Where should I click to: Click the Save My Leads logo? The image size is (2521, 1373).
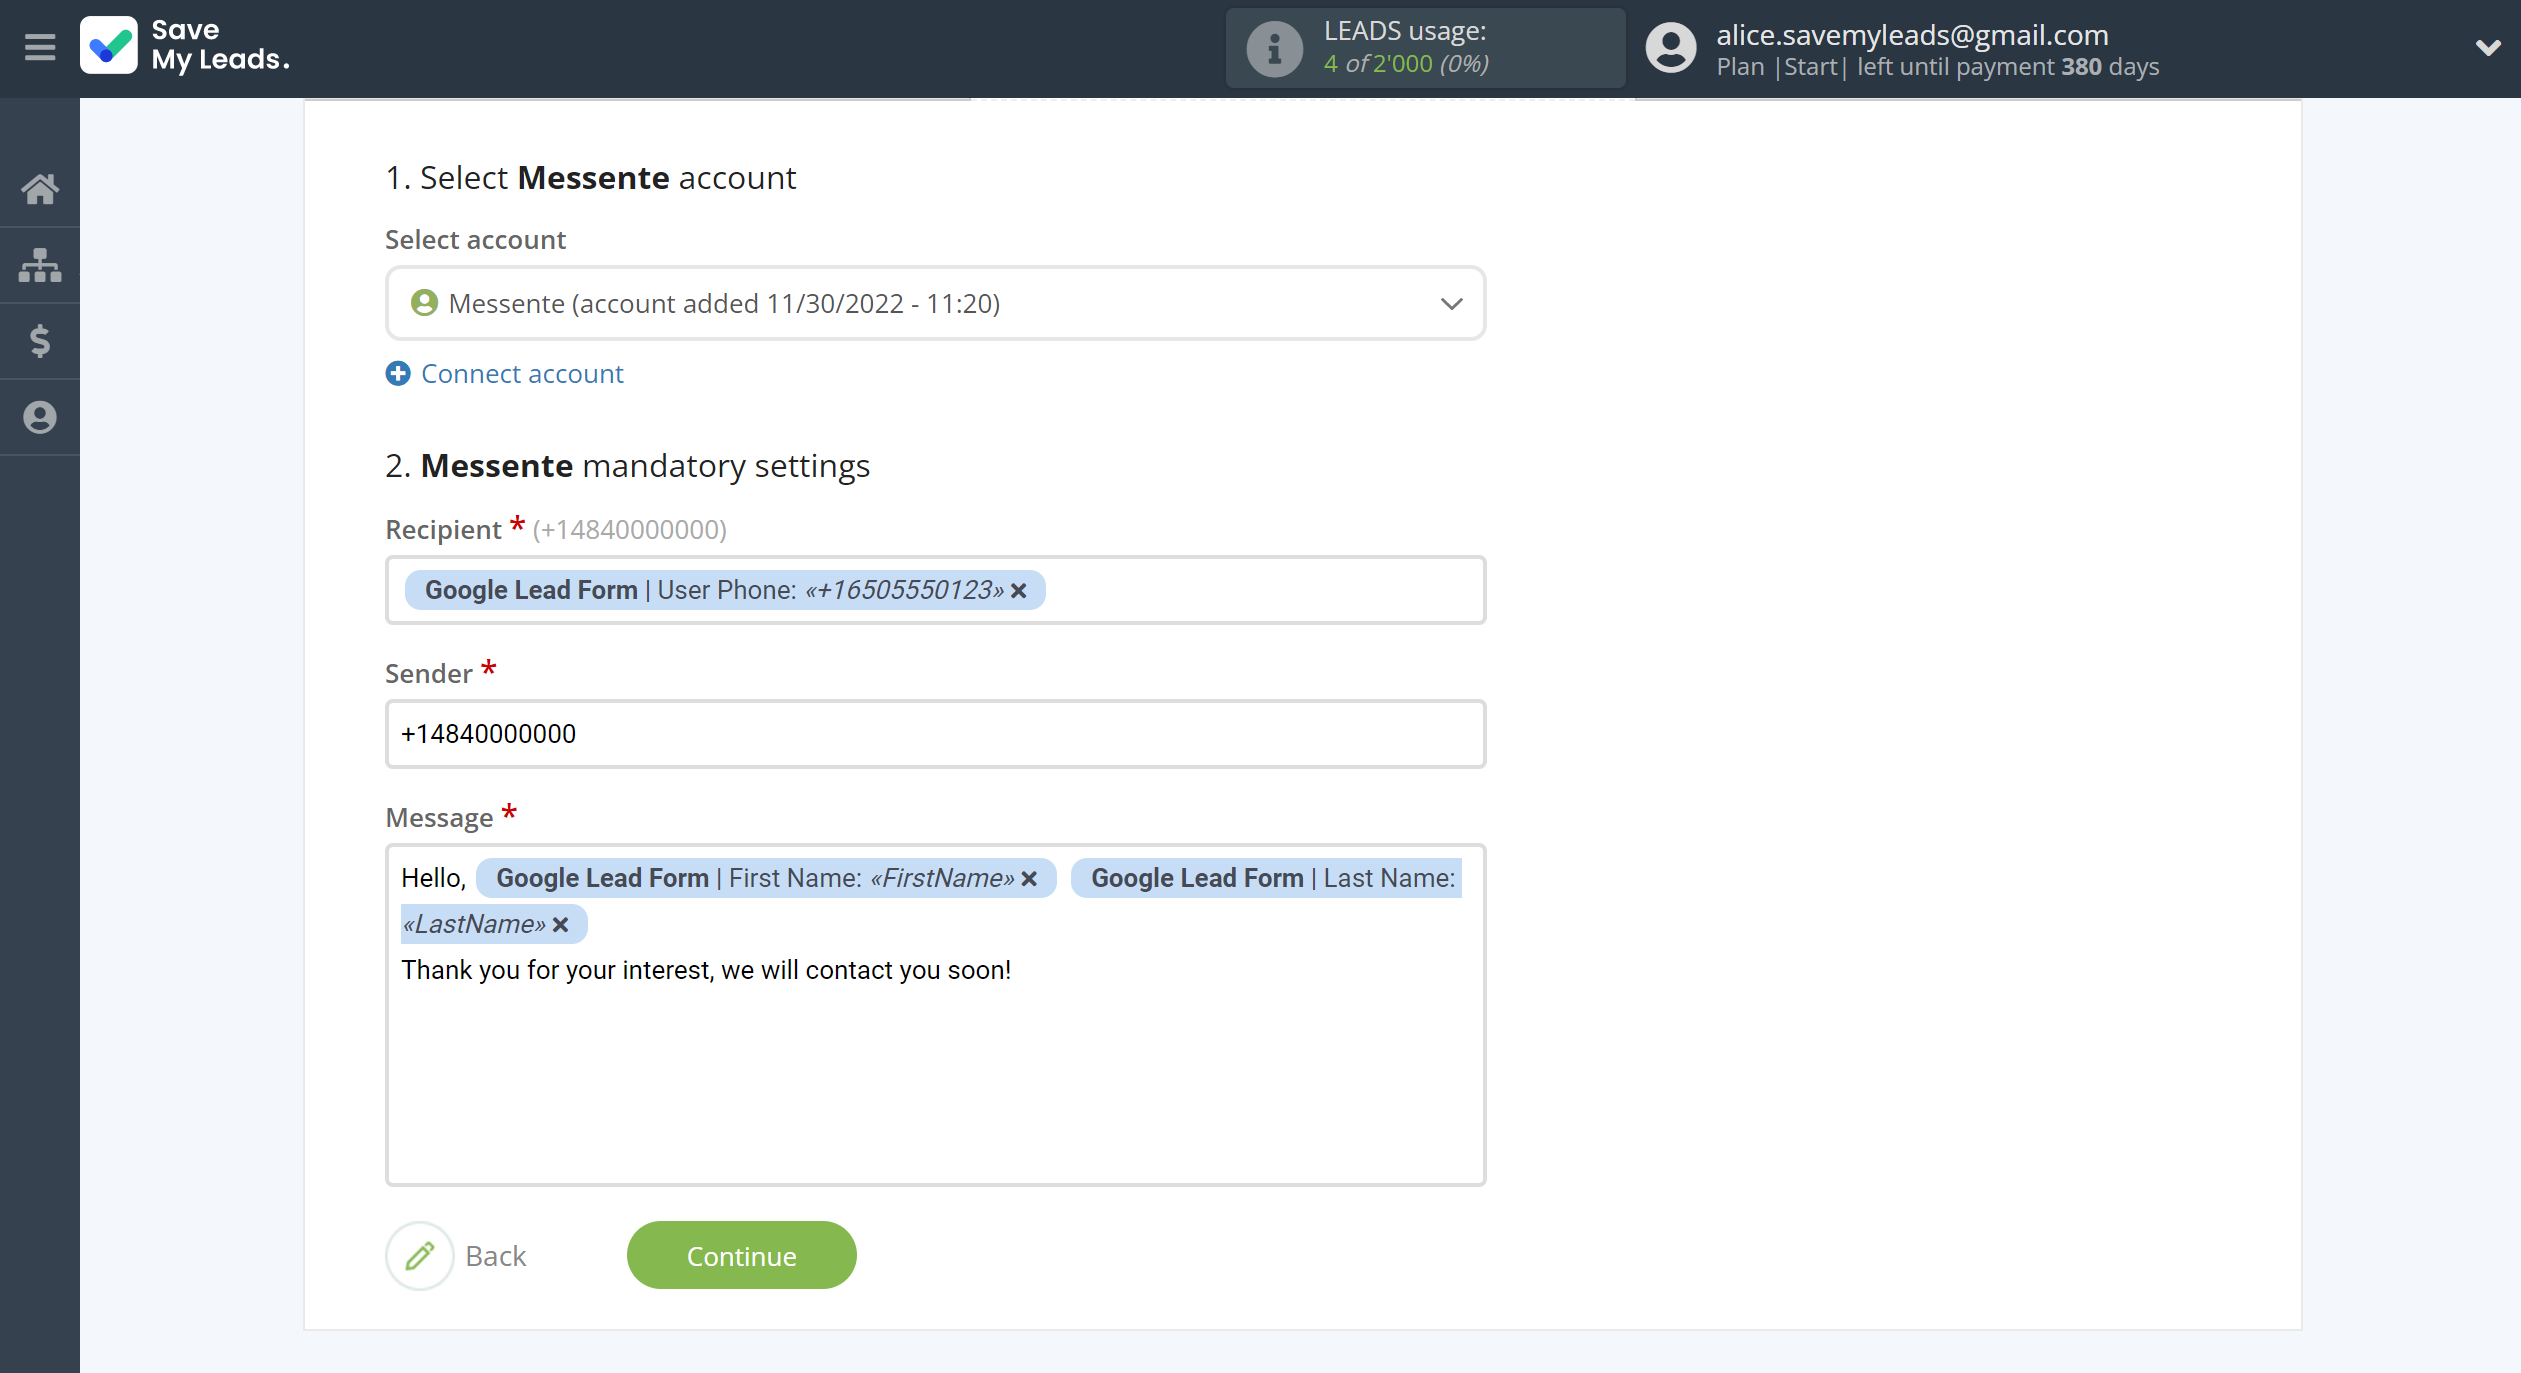186,46
